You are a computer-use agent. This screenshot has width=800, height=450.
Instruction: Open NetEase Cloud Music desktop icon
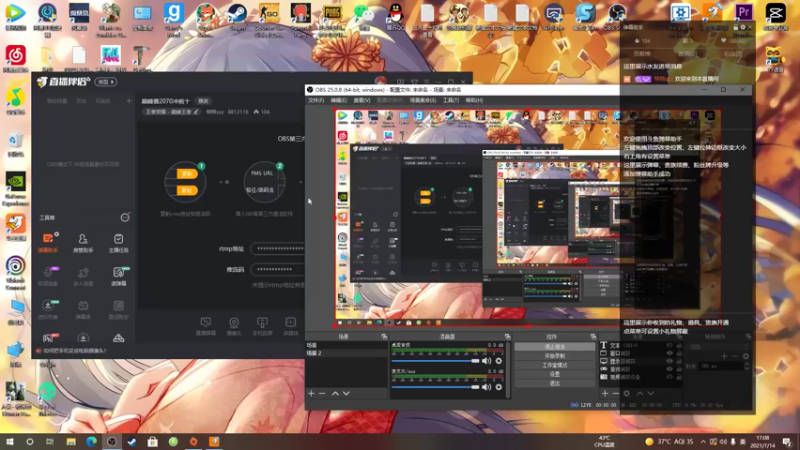tap(15, 59)
